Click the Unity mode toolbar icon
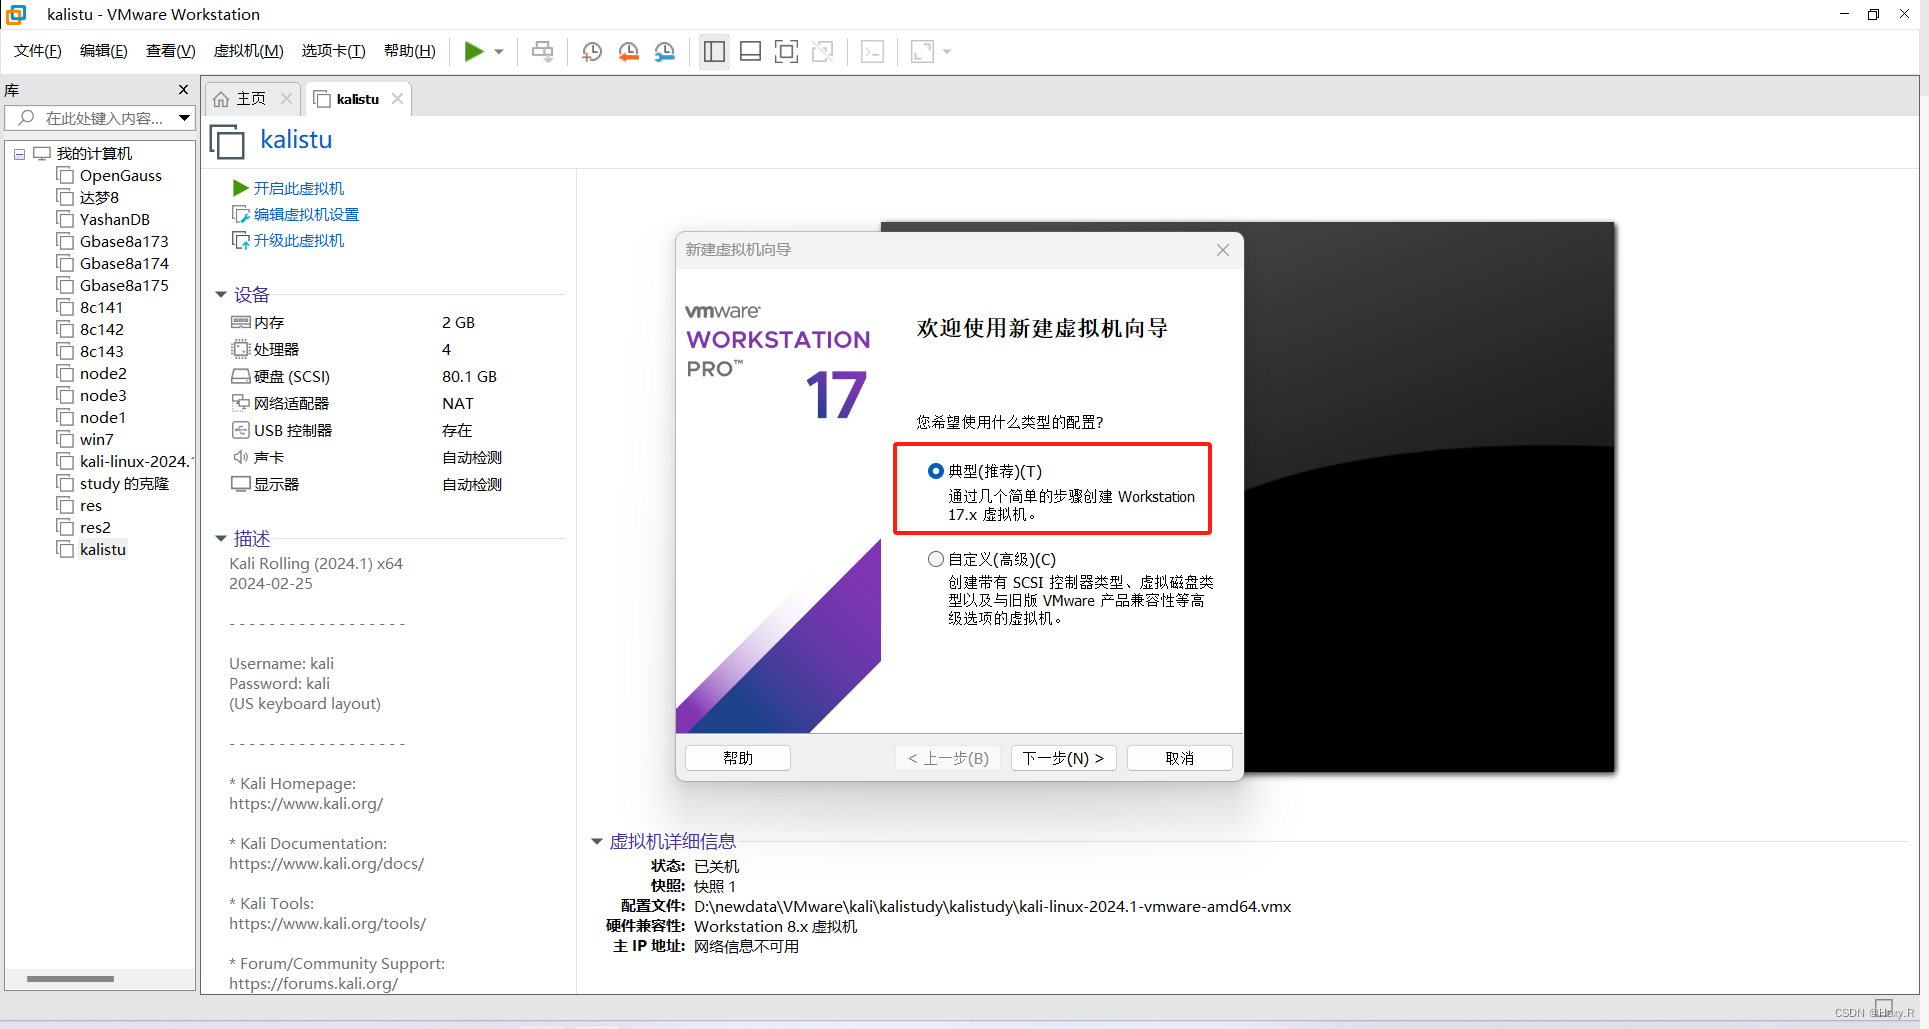 (823, 51)
